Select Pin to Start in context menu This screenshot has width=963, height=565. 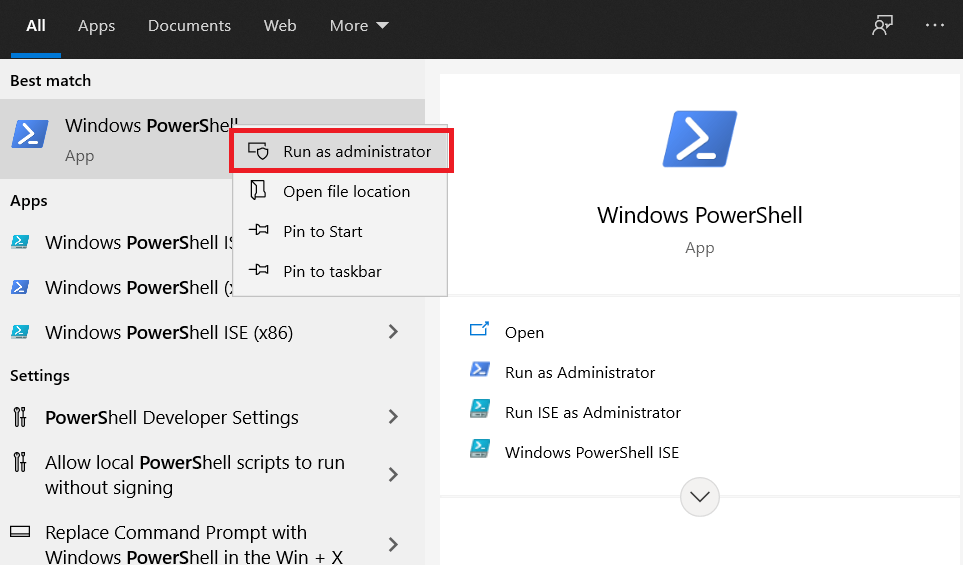click(340, 231)
